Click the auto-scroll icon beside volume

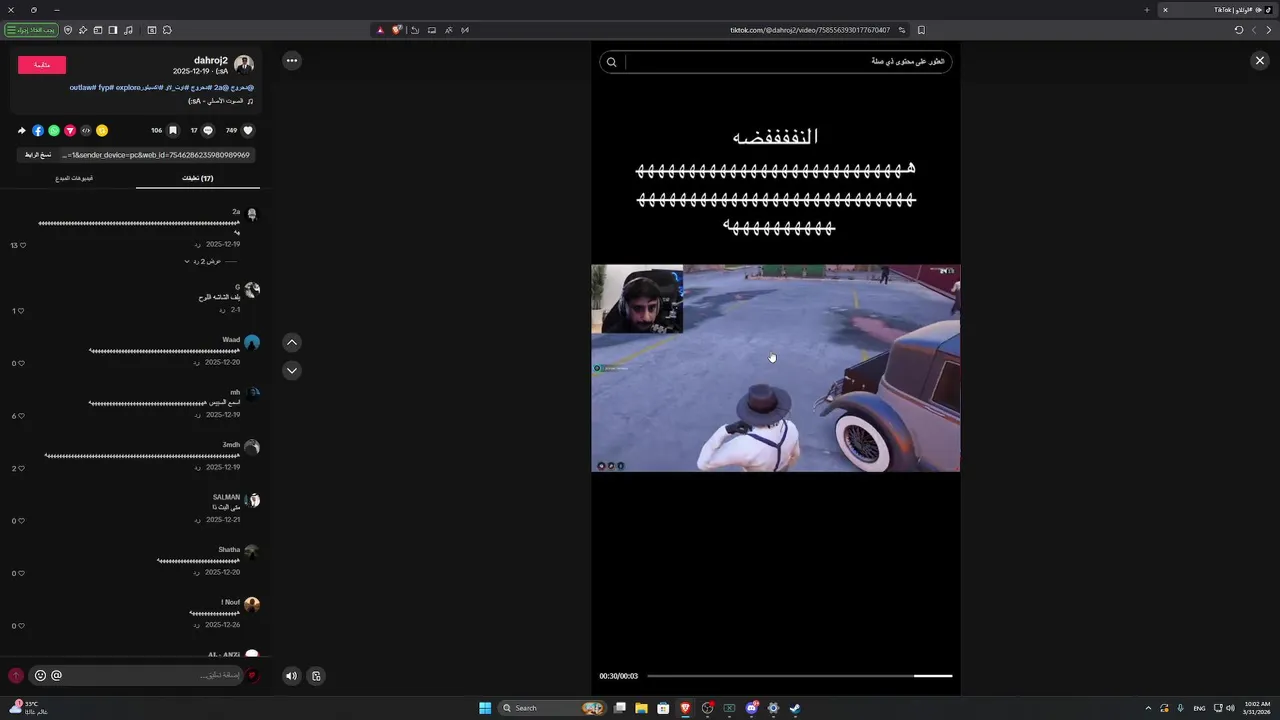pyautogui.click(x=316, y=676)
